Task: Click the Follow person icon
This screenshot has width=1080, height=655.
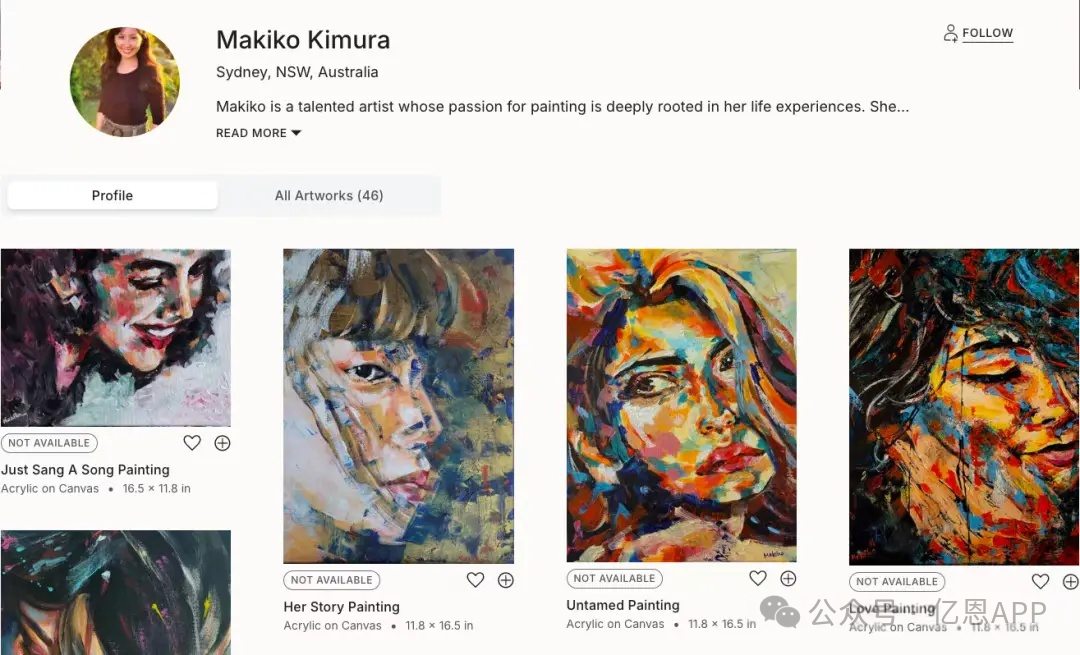Action: (950, 33)
